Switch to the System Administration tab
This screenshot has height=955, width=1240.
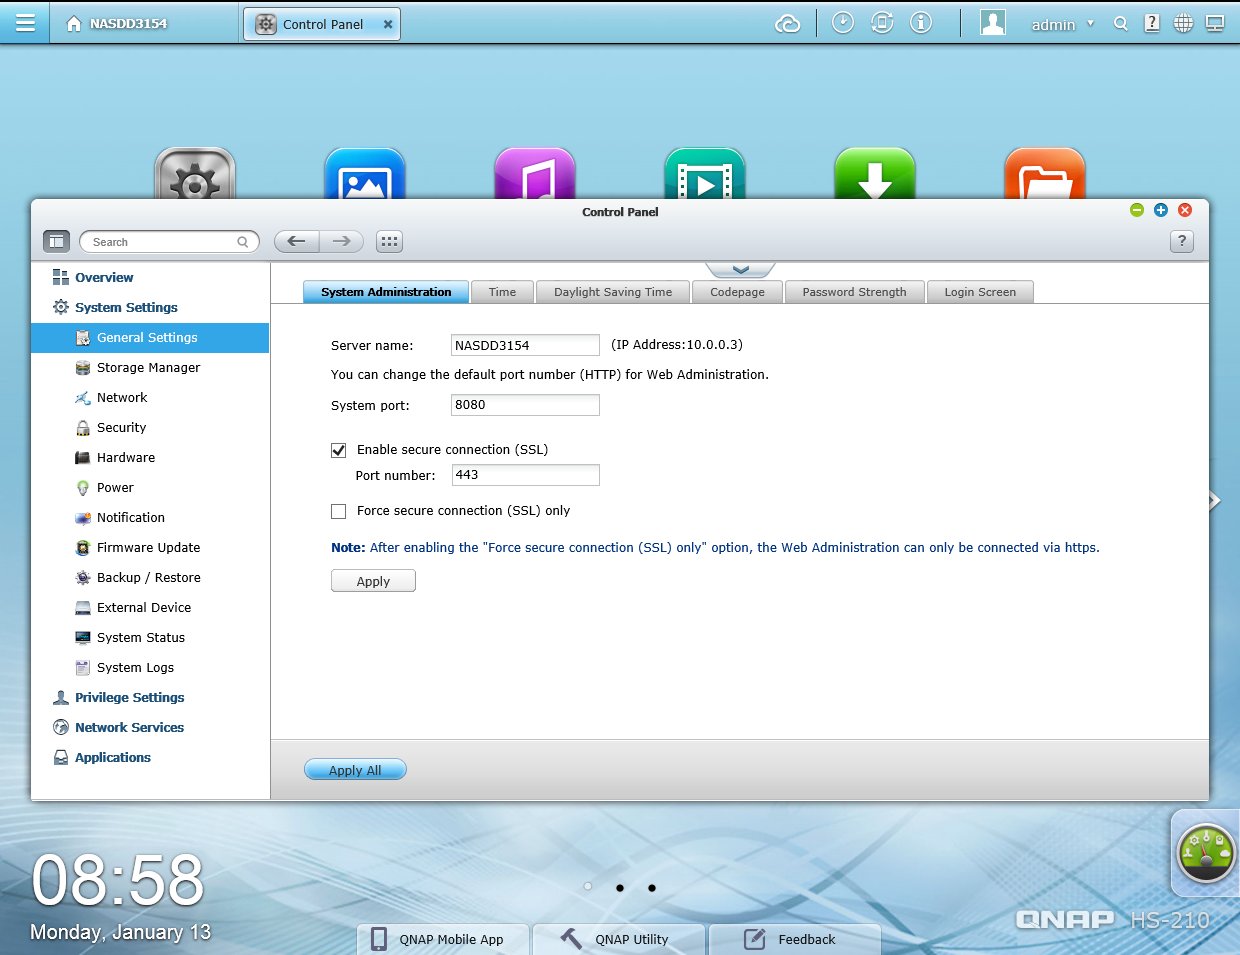[386, 292]
